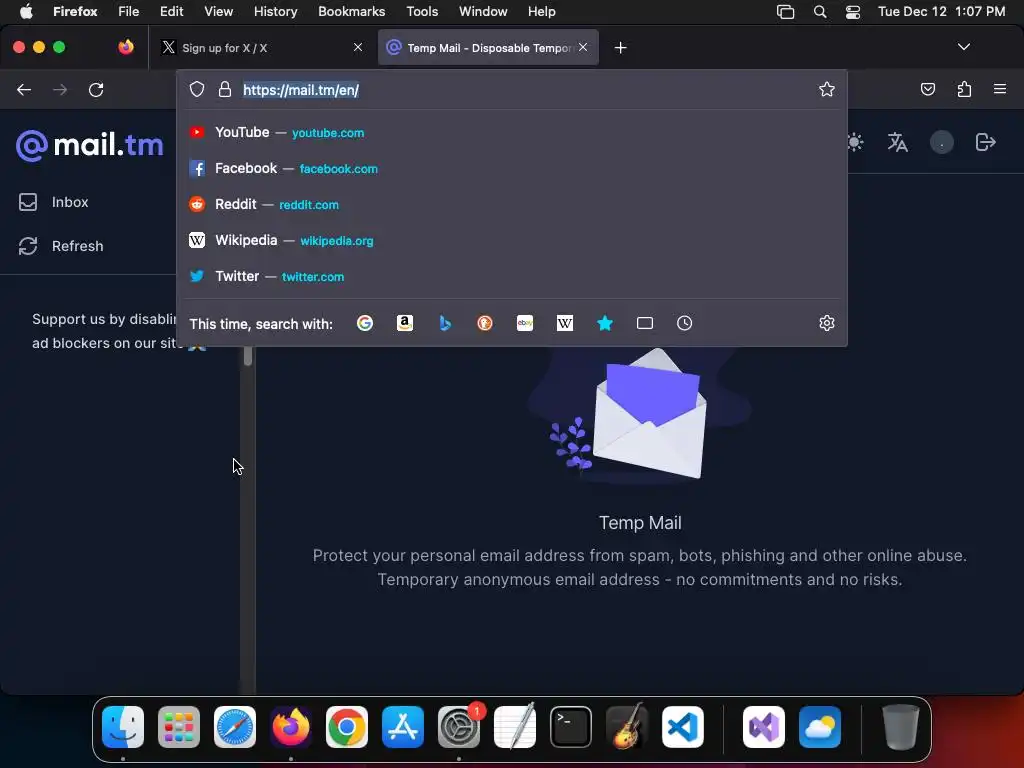
Task: Search history via the clock icon
Action: tap(684, 323)
